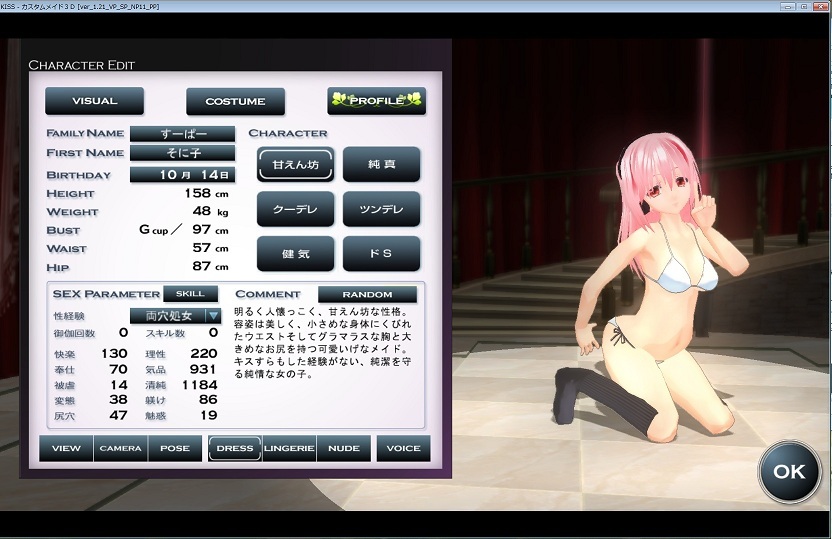Switch to the VISUAL tab
This screenshot has height=539, width=832.
coord(94,101)
